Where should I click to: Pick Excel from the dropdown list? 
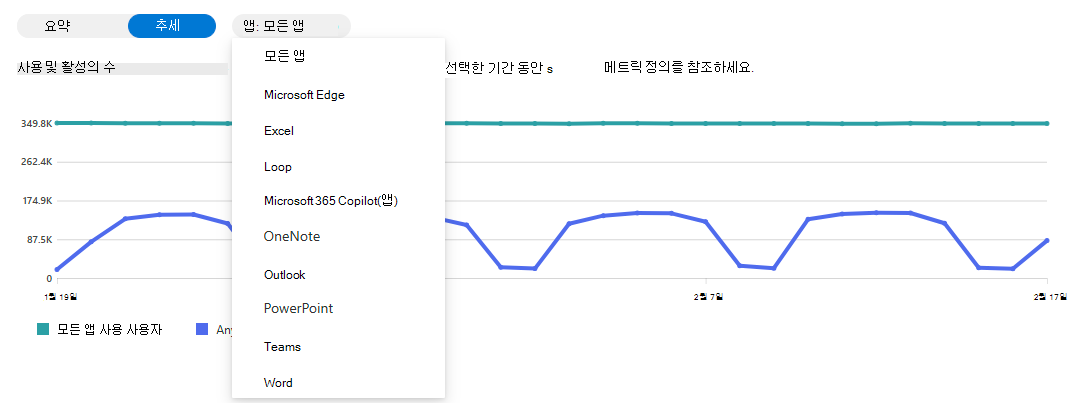point(279,131)
